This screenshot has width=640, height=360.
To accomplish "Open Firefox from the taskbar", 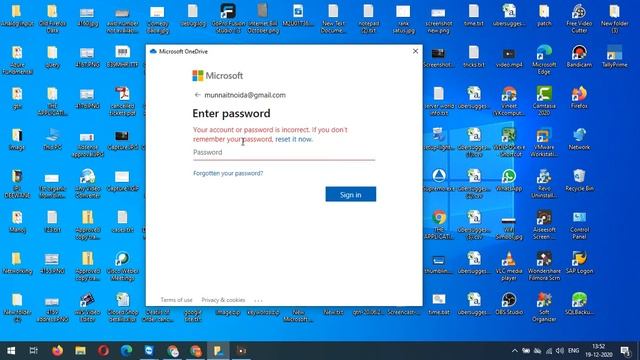I will click(x=57, y=351).
